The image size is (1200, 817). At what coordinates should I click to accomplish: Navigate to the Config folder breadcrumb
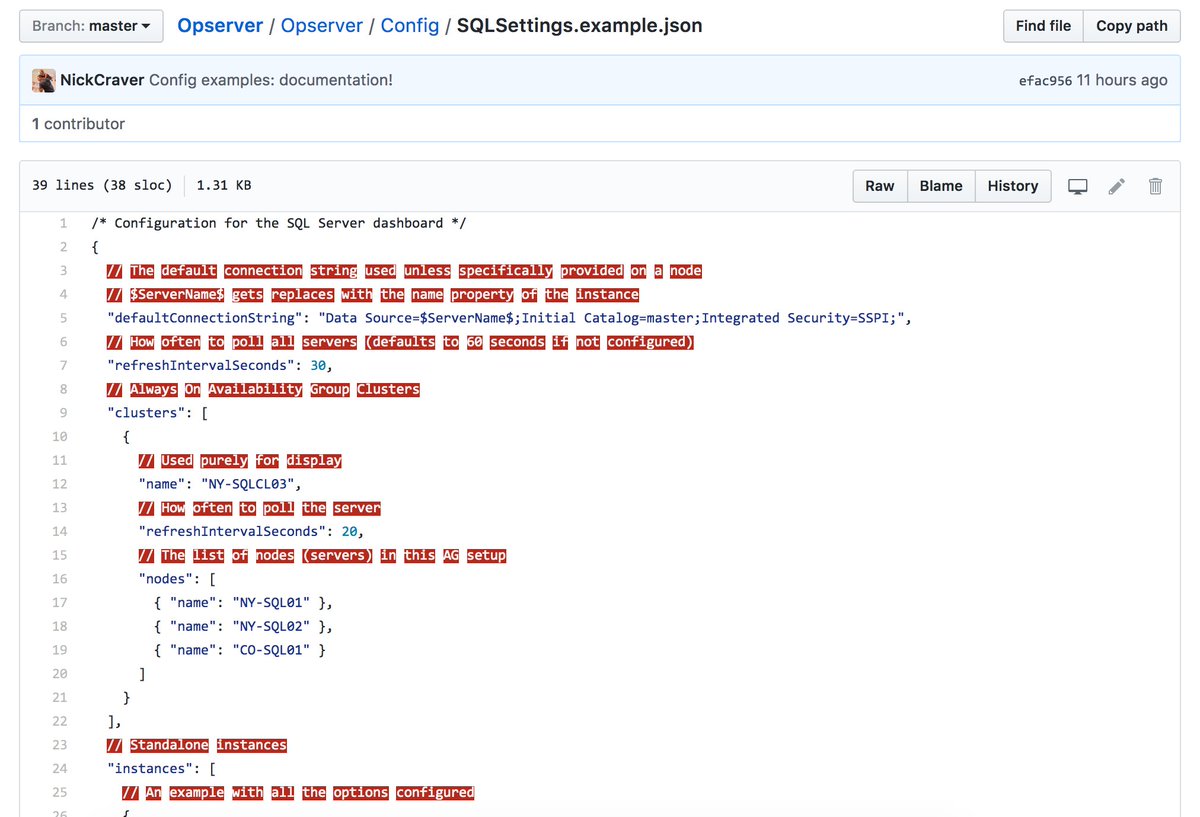pos(410,25)
